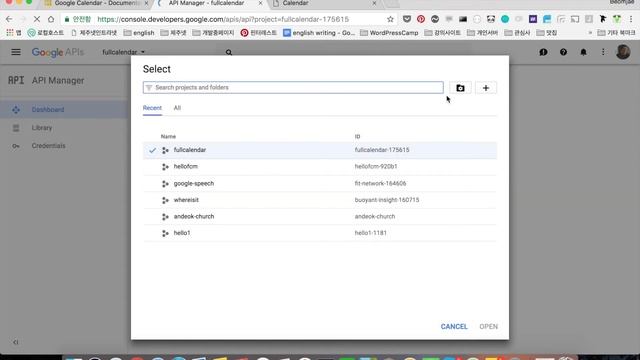The height and width of the screenshot is (360, 640).
Task: Click the Name column header
Action: (x=168, y=136)
